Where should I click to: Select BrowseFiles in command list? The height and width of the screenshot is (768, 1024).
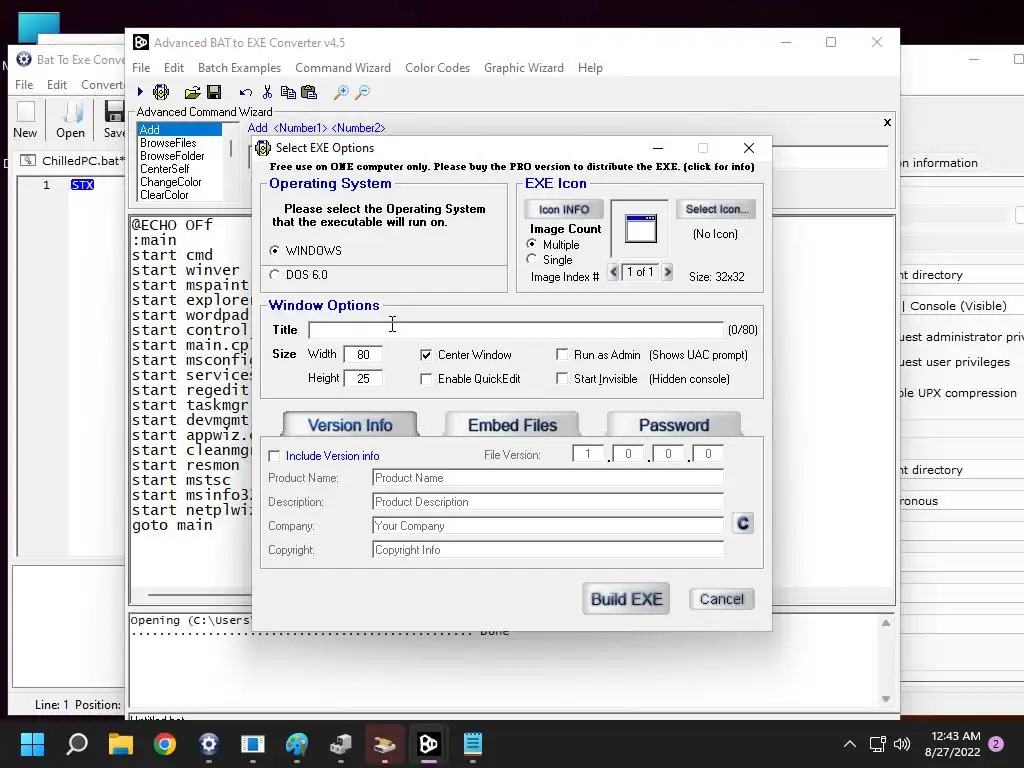[168, 143]
